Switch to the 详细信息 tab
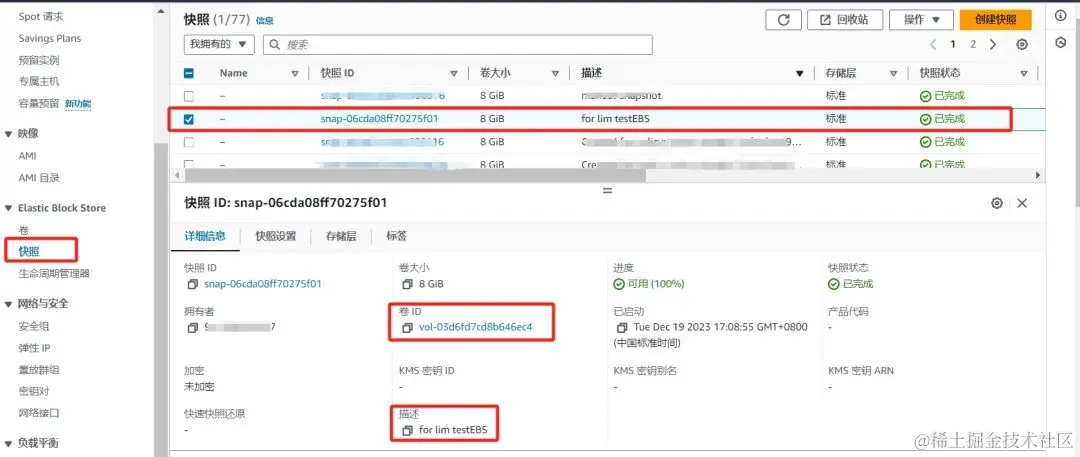This screenshot has width=1080, height=457. (x=205, y=236)
